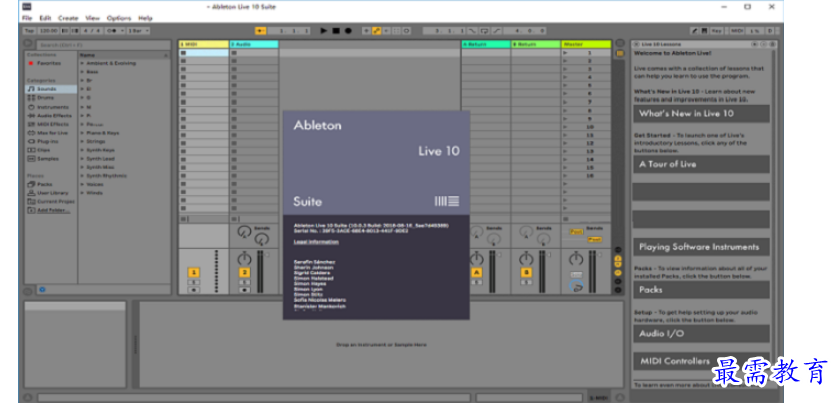The width and height of the screenshot is (836, 403).
Task: Click the Add Folder link
Action: point(53,210)
